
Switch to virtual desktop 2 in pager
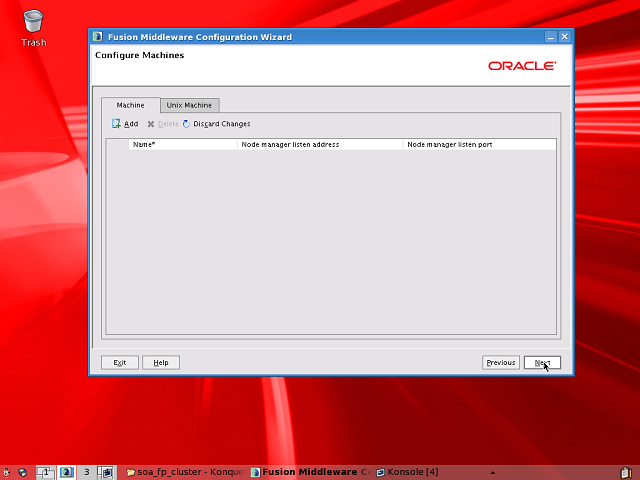coord(66,472)
